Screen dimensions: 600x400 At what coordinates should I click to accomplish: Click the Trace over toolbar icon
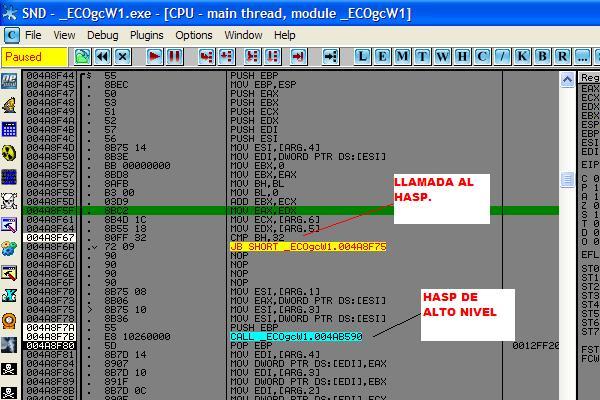point(272,57)
